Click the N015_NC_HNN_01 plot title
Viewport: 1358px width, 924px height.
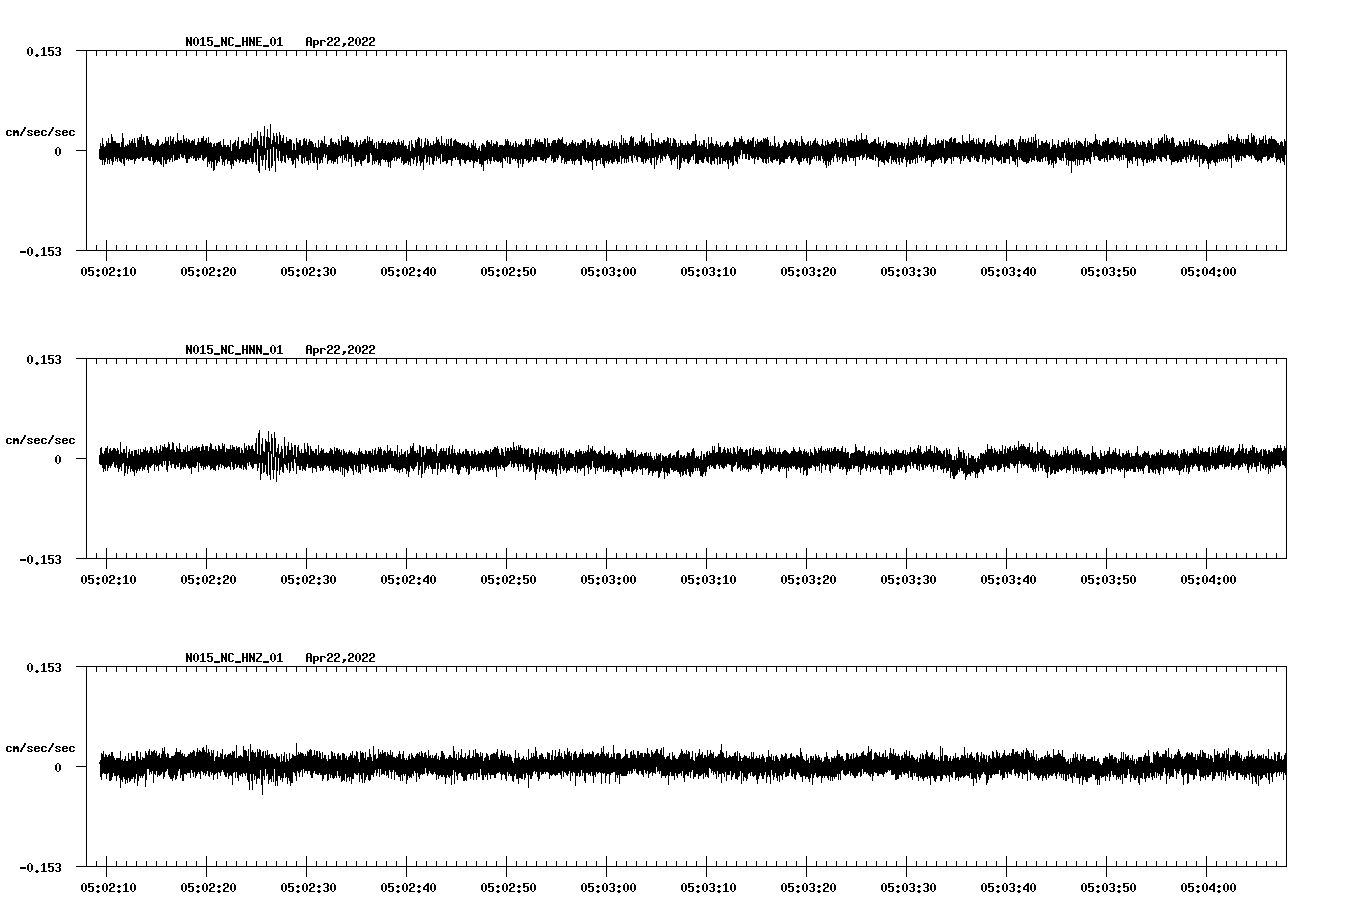[234, 350]
